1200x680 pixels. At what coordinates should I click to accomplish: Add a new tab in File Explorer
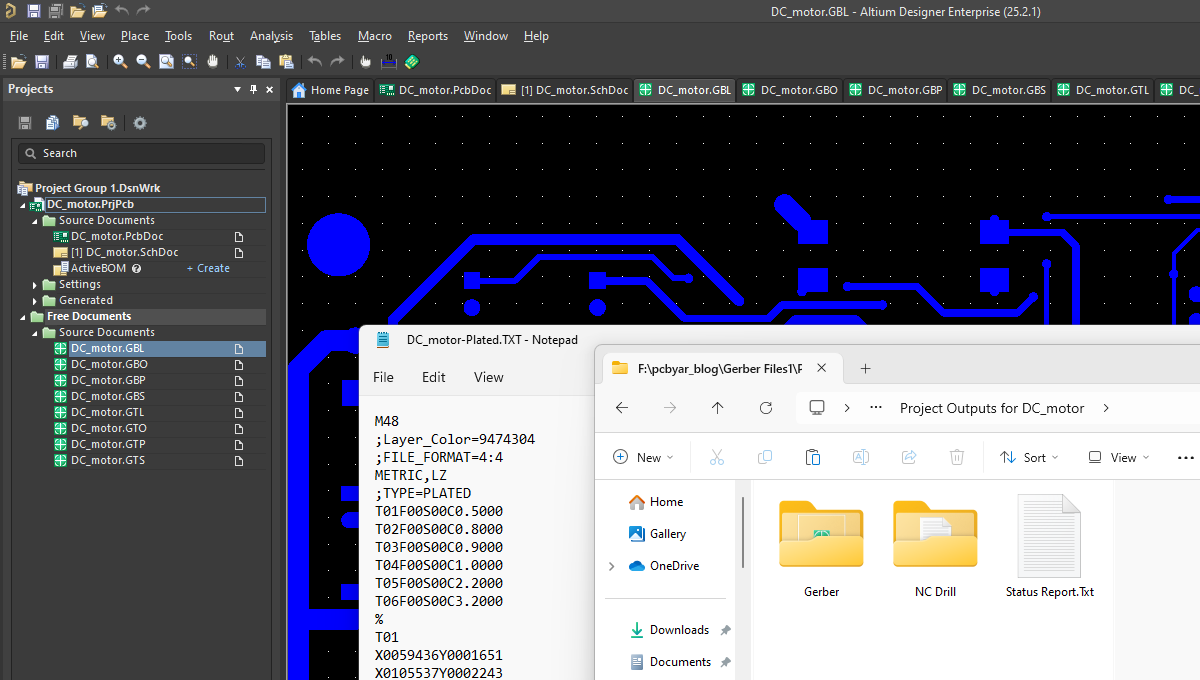point(866,368)
